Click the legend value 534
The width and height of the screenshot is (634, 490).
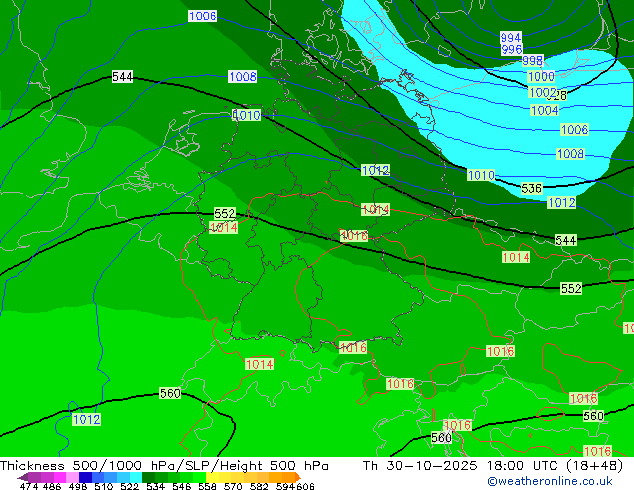pyautogui.click(x=155, y=486)
